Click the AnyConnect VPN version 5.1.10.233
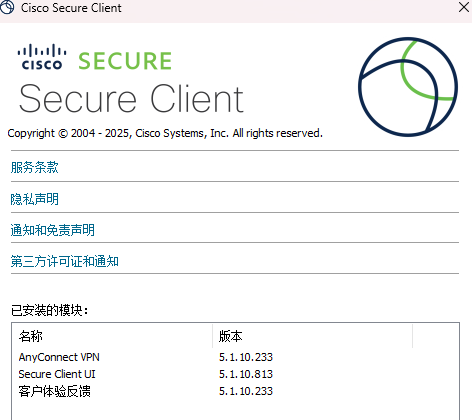The width and height of the screenshot is (472, 420). [246, 357]
